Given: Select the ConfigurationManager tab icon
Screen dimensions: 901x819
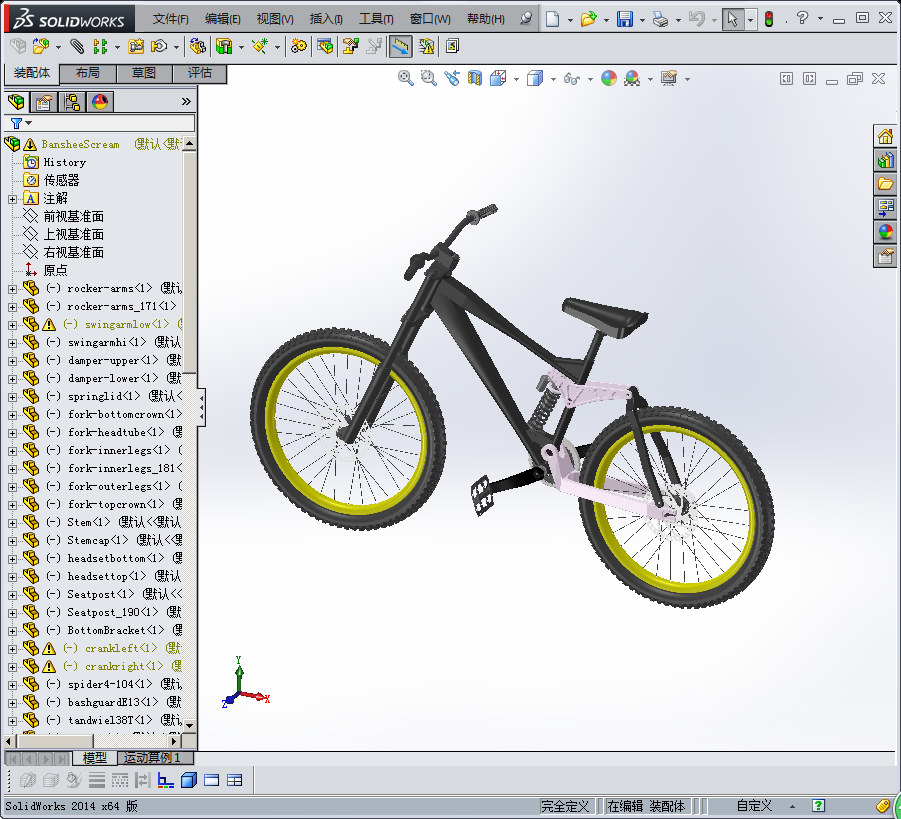Looking at the screenshot, I should [x=72, y=102].
